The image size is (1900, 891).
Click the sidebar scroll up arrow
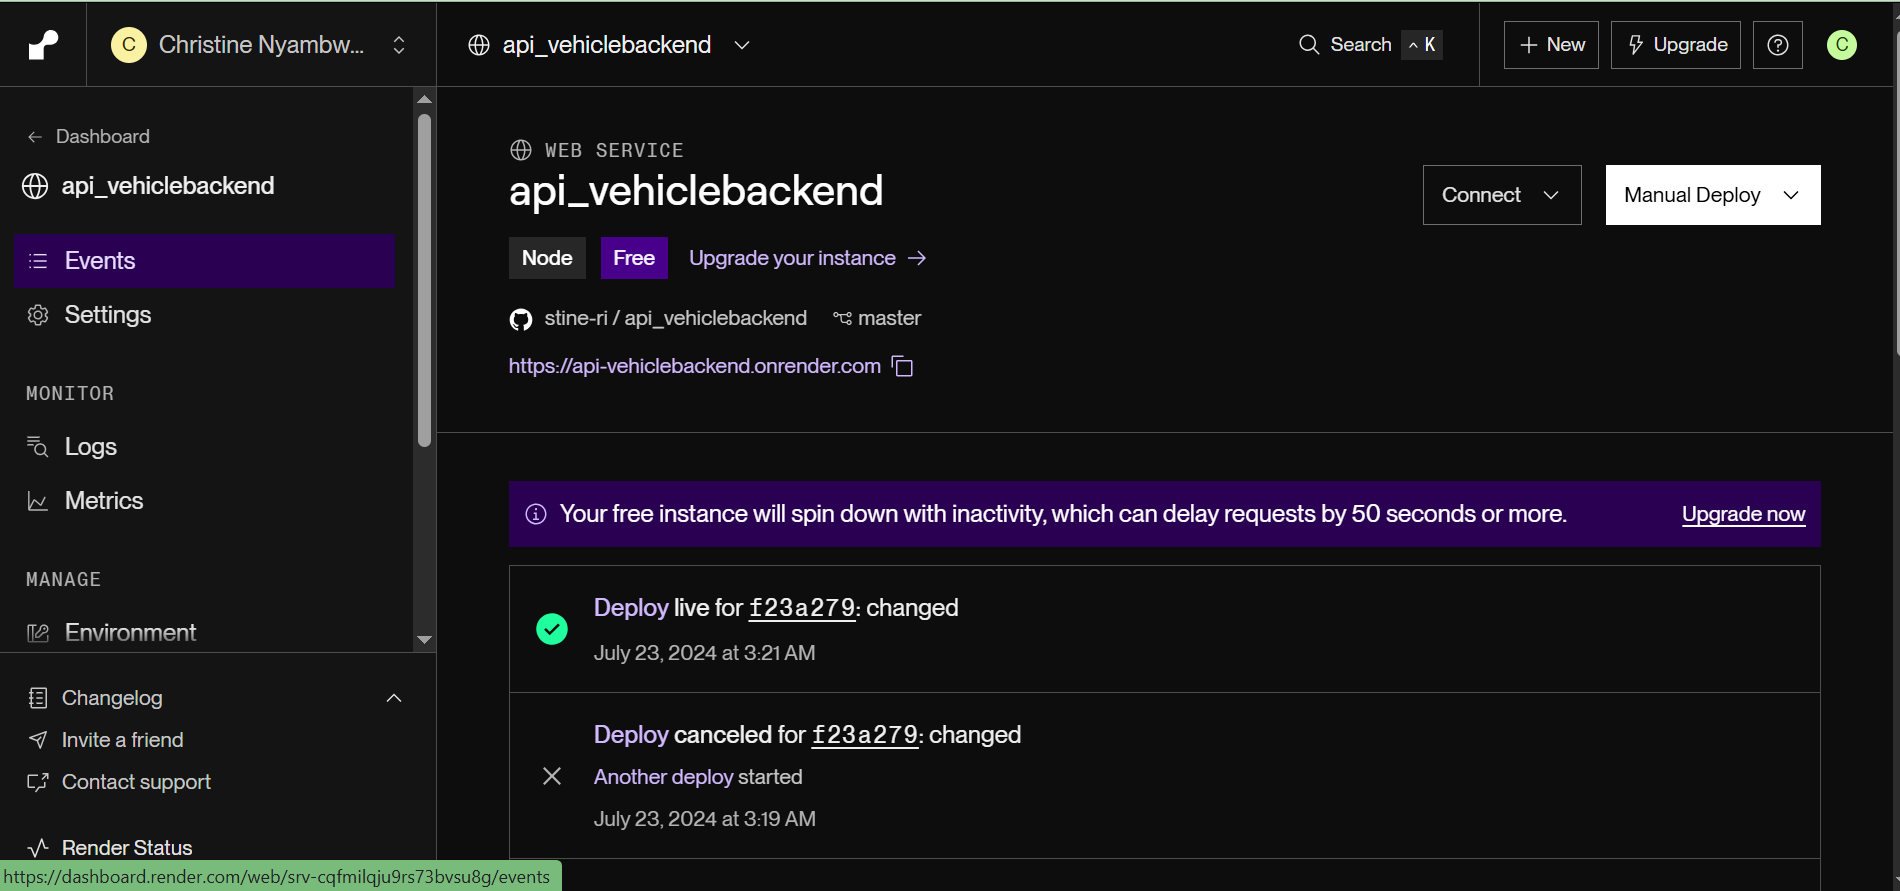424,99
